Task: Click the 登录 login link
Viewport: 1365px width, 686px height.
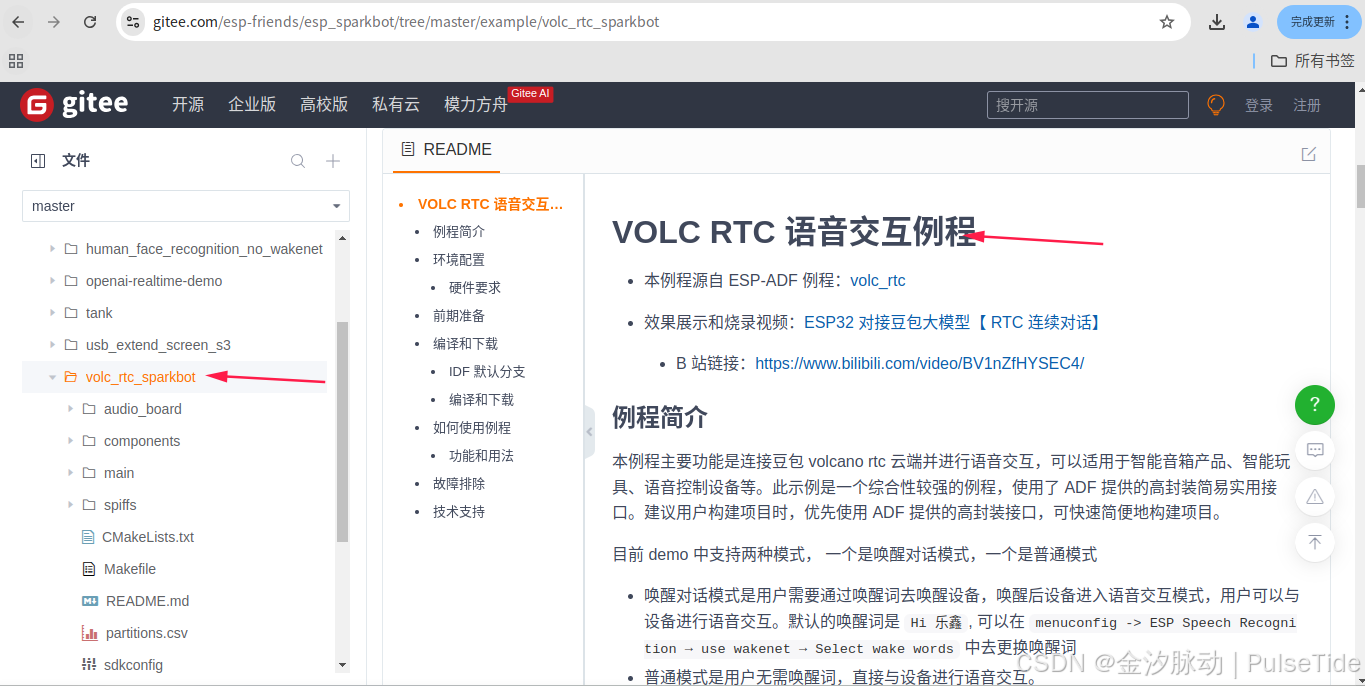Action: 1259,105
